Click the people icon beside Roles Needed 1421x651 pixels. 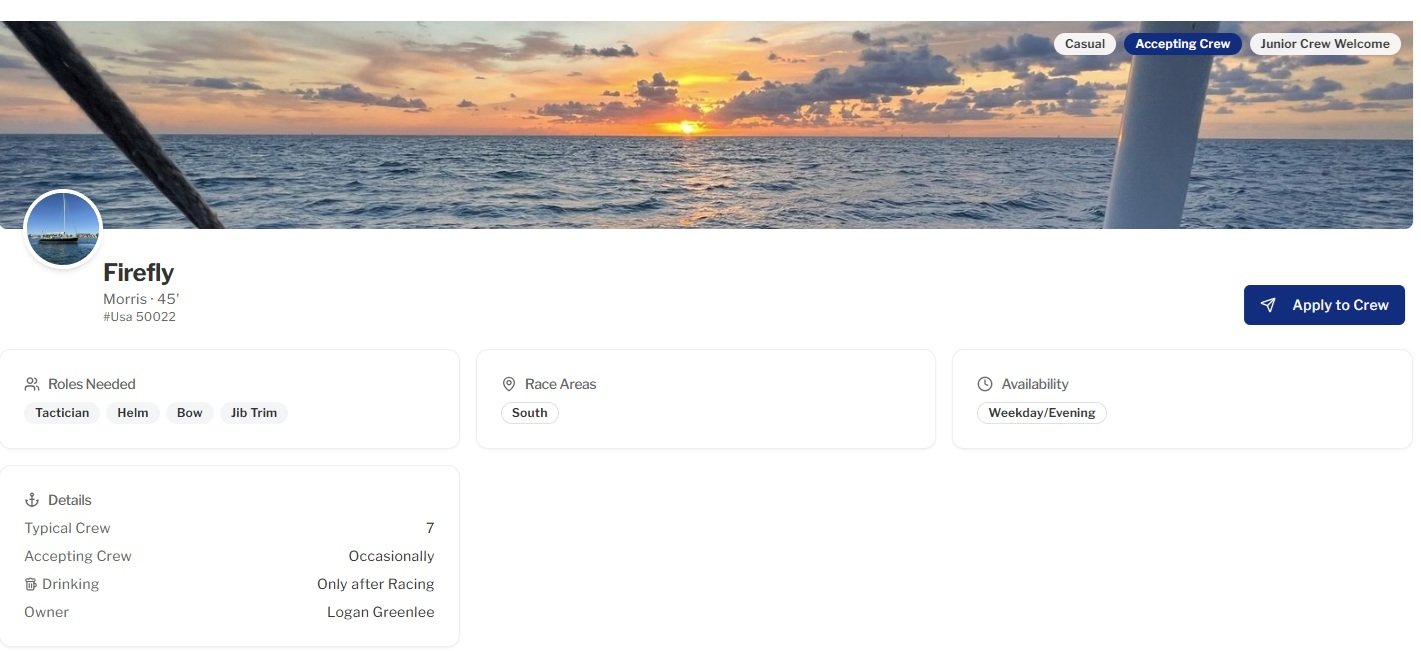pyautogui.click(x=32, y=384)
